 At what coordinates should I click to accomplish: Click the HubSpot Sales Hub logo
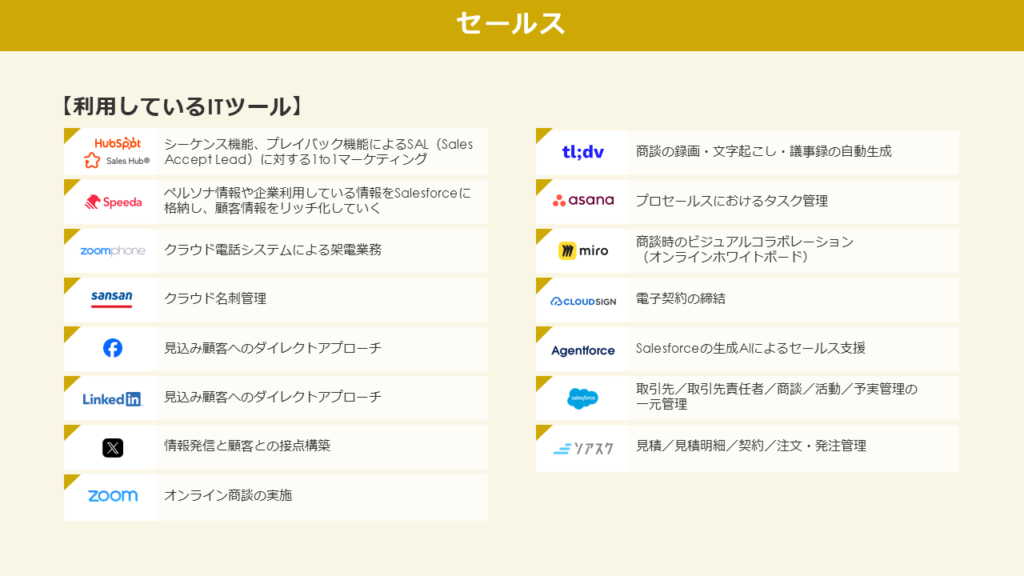tap(112, 151)
